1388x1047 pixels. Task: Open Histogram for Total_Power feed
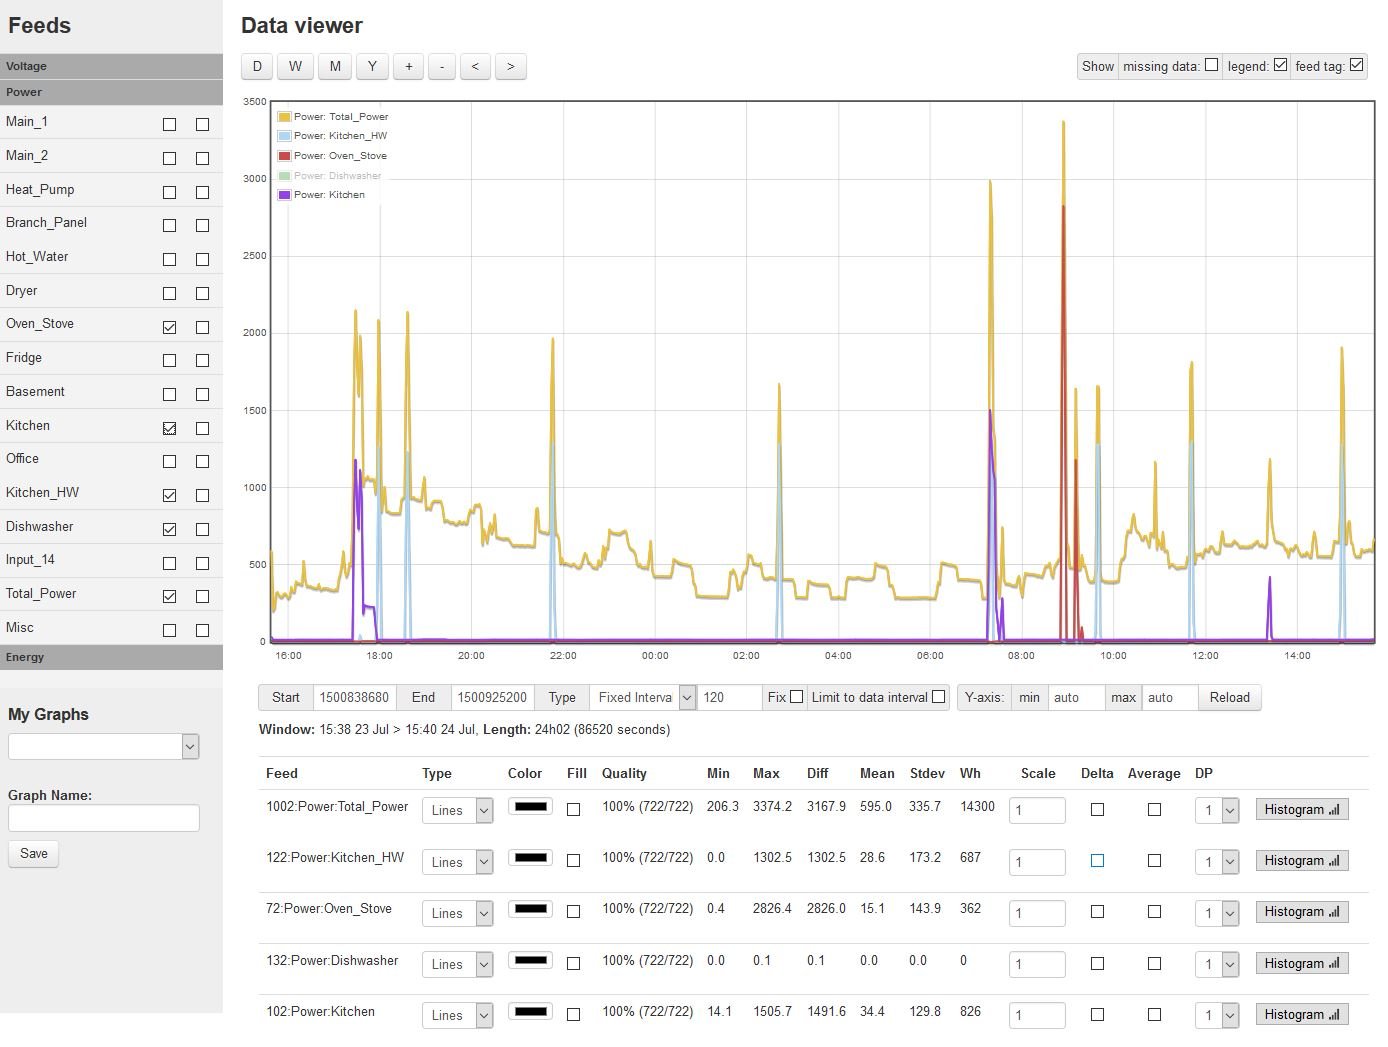pyautogui.click(x=1301, y=810)
